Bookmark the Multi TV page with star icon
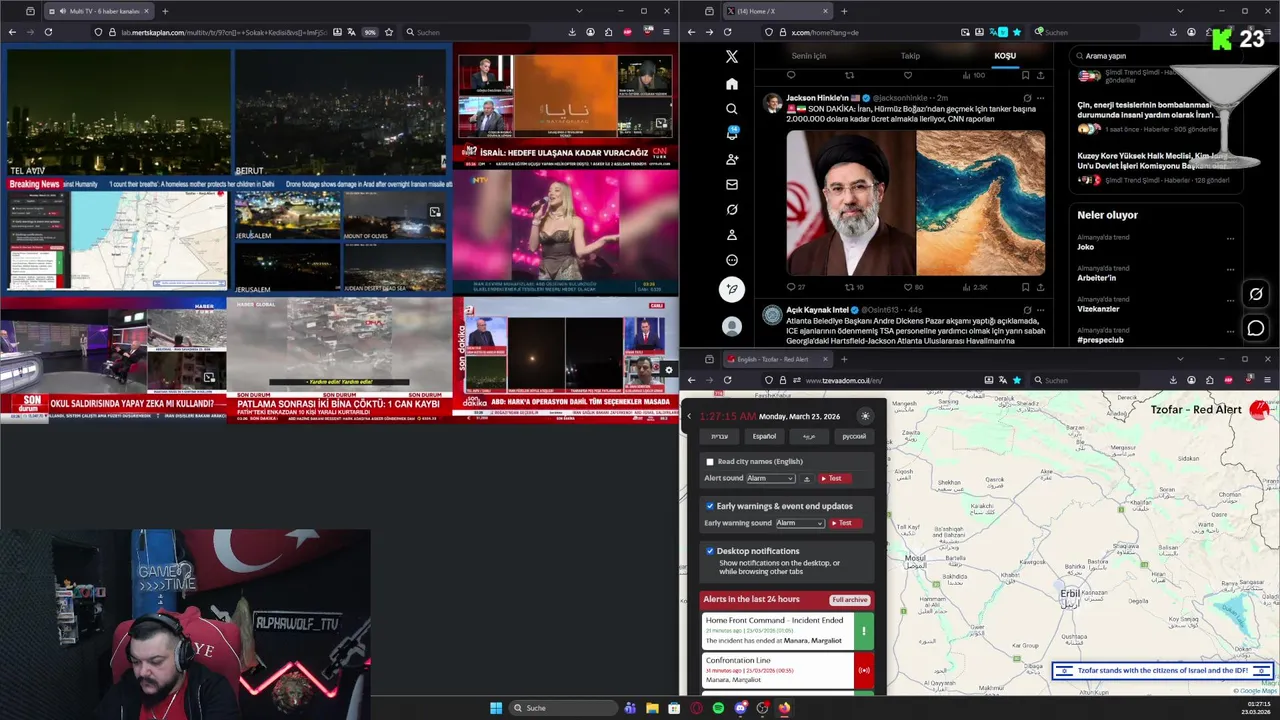 tap(389, 32)
